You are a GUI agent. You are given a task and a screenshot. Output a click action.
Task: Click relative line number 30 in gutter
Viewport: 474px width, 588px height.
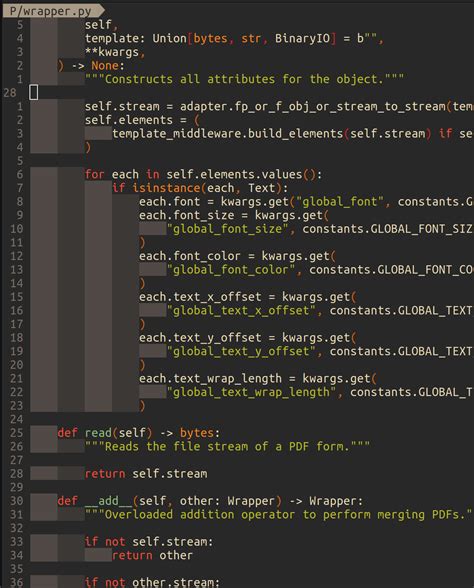point(16,501)
